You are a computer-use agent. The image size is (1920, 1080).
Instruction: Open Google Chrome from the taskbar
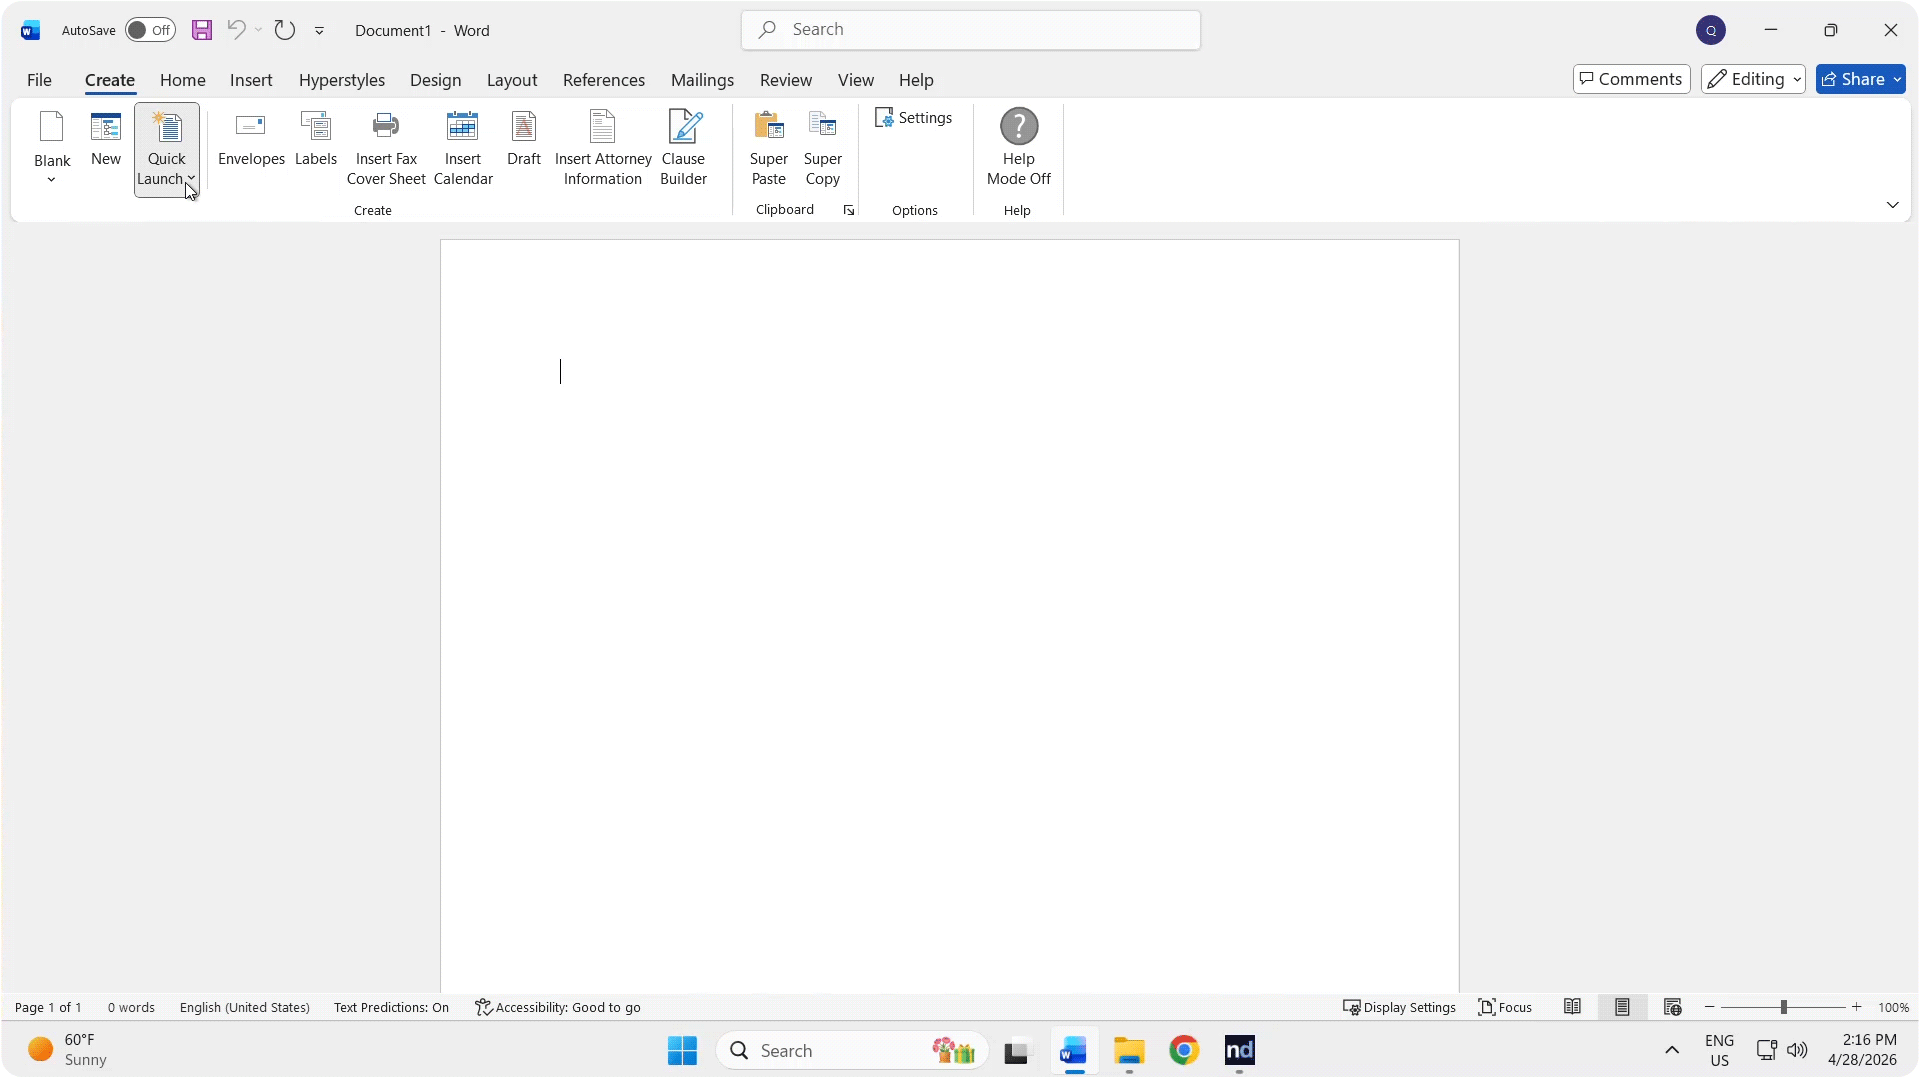tap(1184, 1051)
